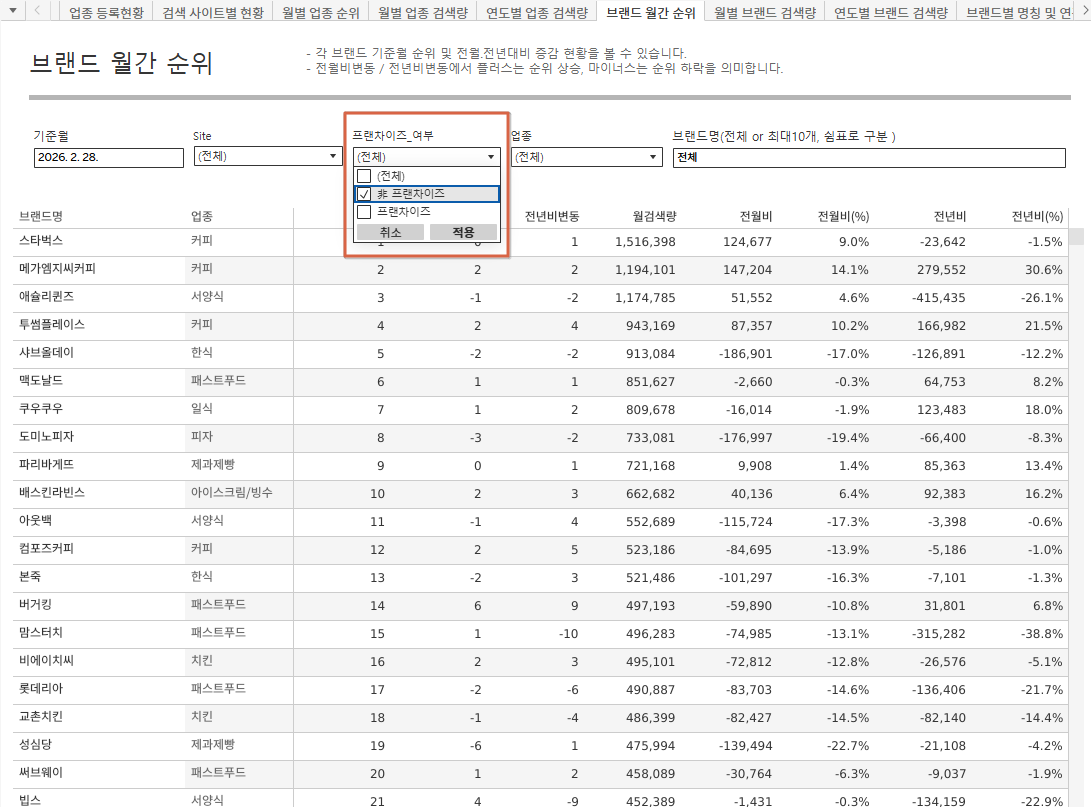Open the 업종 filter dropdown
The image size is (1091, 807).
click(x=653, y=157)
